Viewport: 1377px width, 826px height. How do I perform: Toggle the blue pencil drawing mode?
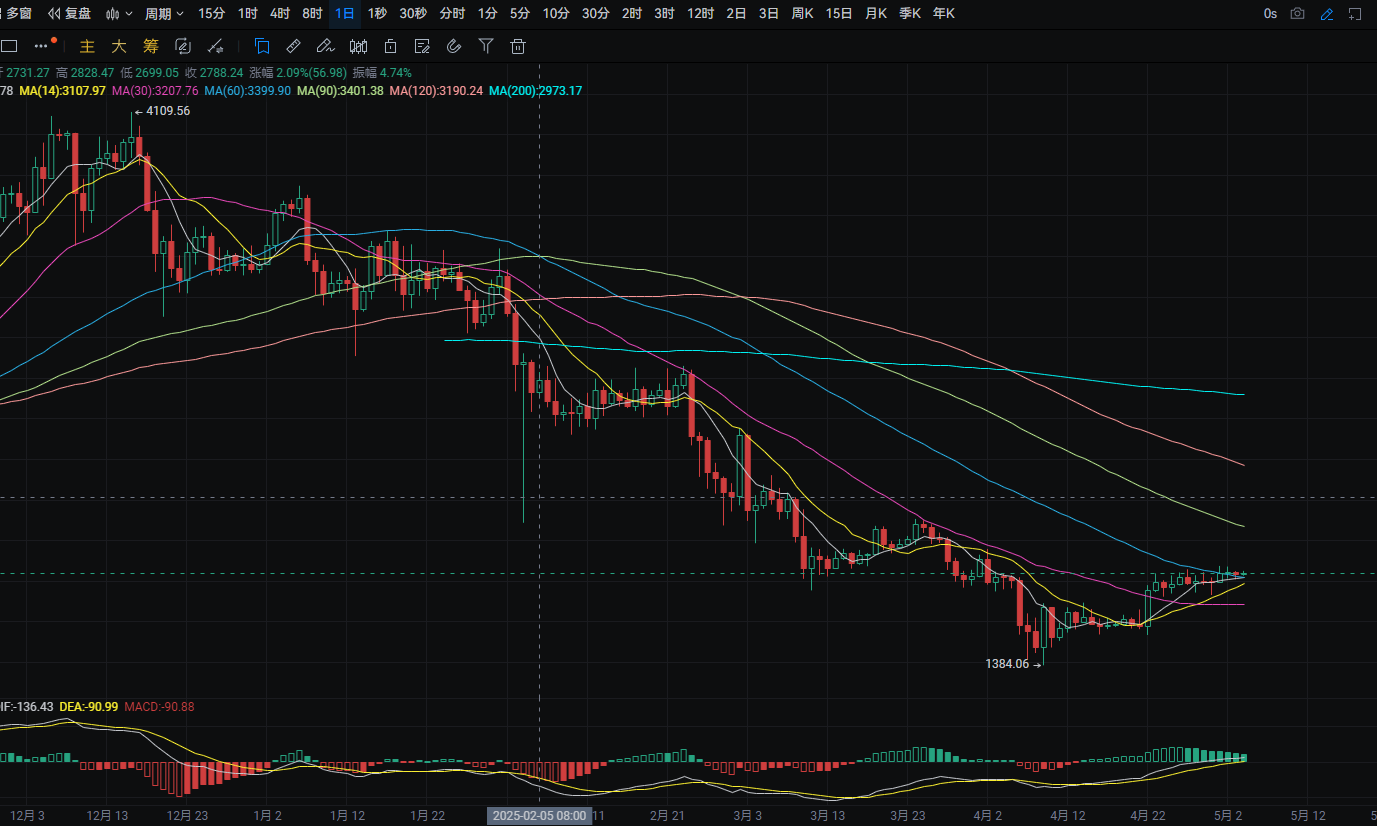pyautogui.click(x=1327, y=14)
